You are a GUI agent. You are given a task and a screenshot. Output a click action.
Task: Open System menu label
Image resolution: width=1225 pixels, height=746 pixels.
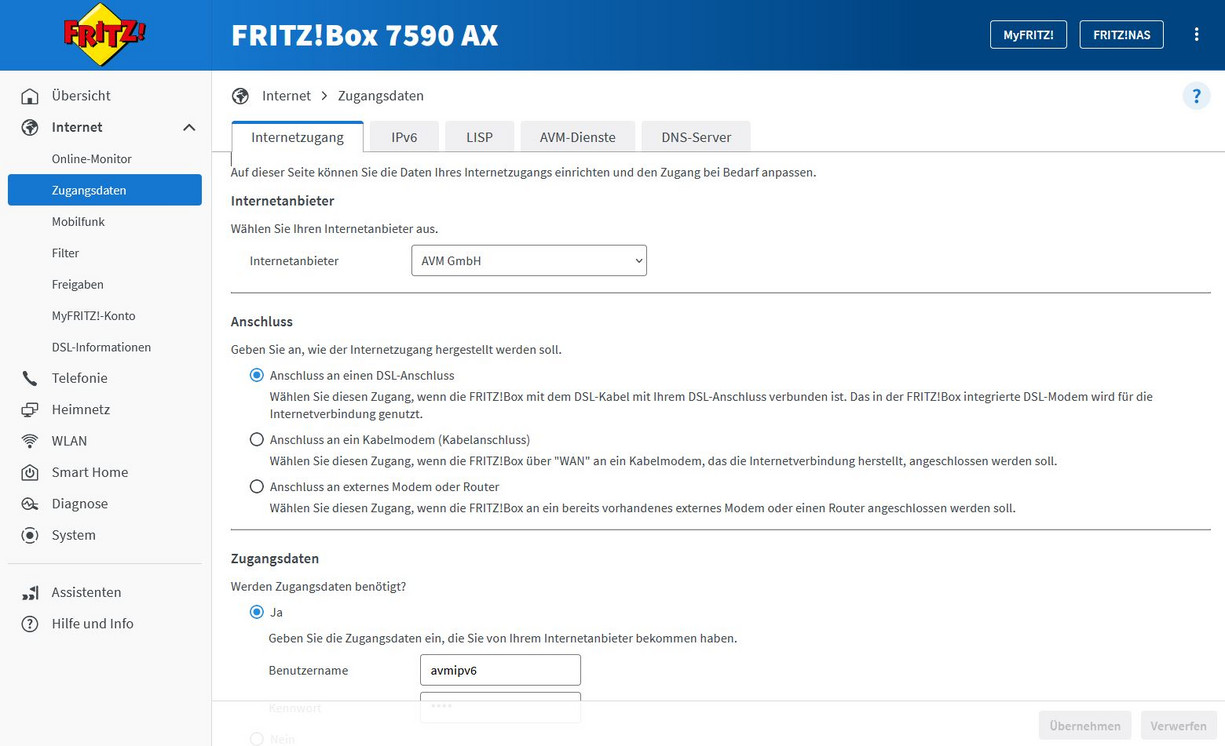[x=74, y=535]
